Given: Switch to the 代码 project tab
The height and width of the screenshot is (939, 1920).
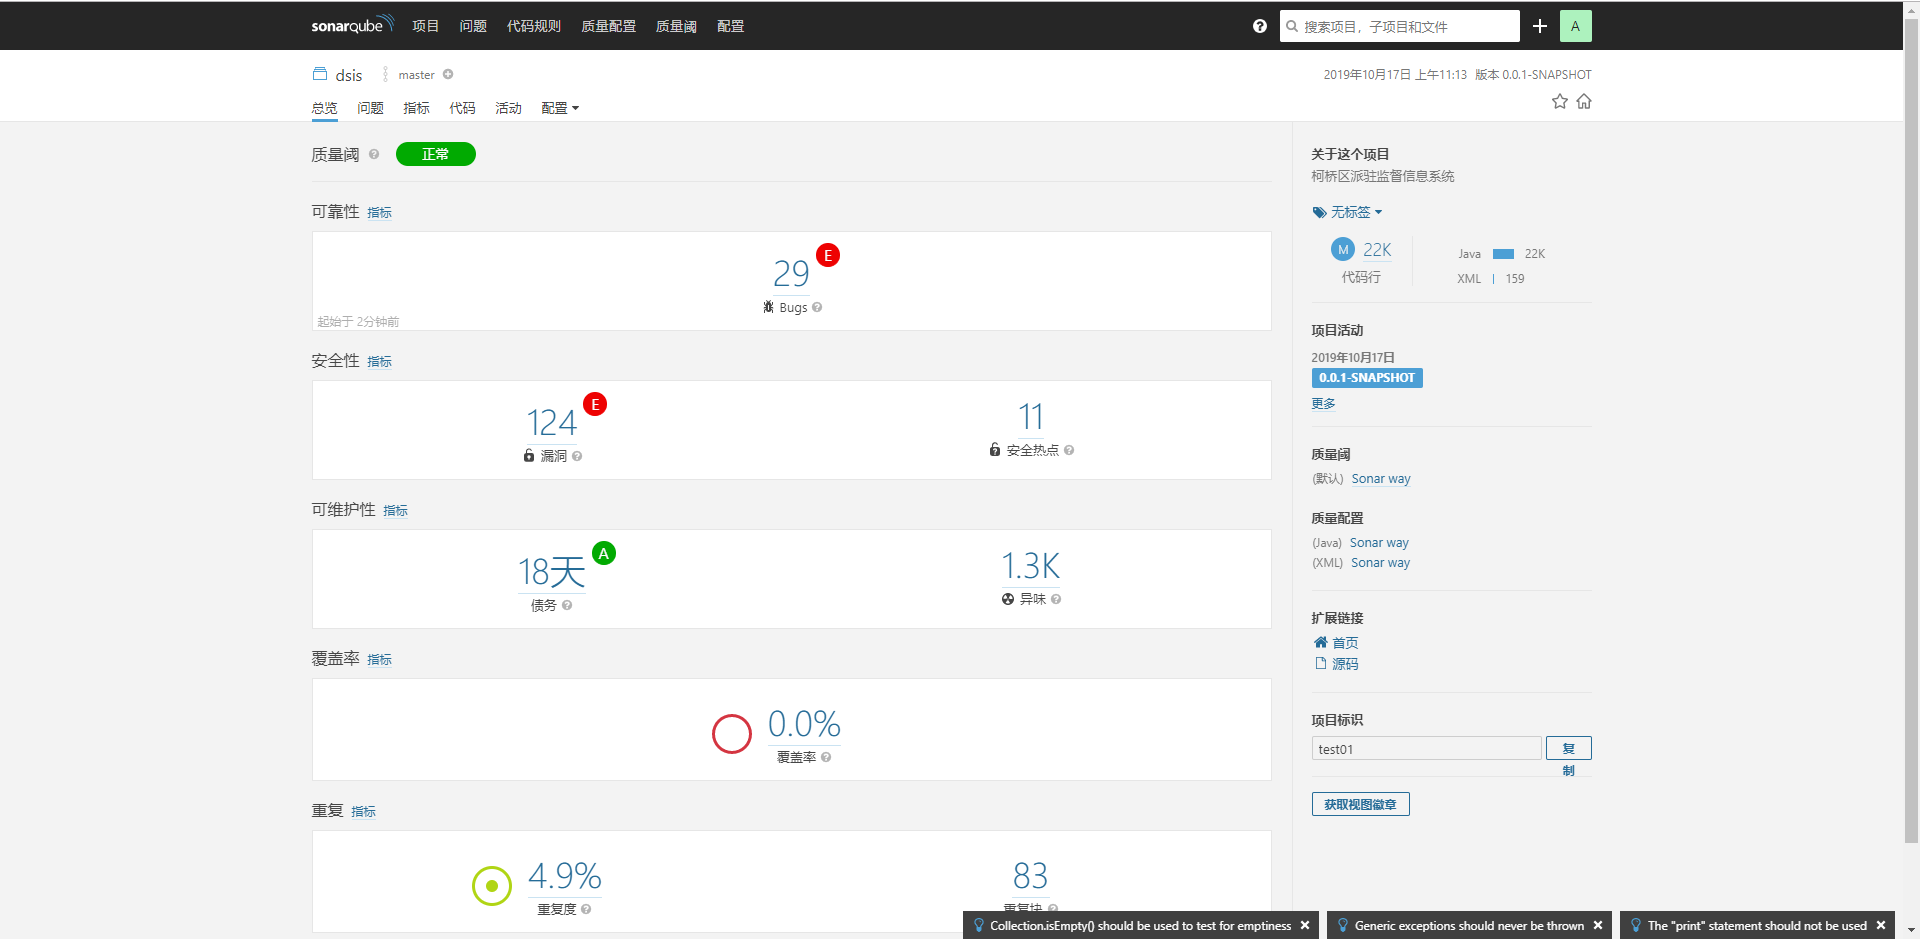Looking at the screenshot, I should pos(462,108).
